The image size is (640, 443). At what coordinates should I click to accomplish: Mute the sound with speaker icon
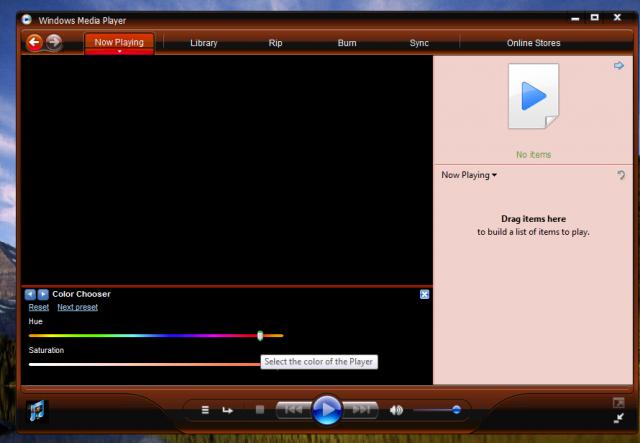396,410
